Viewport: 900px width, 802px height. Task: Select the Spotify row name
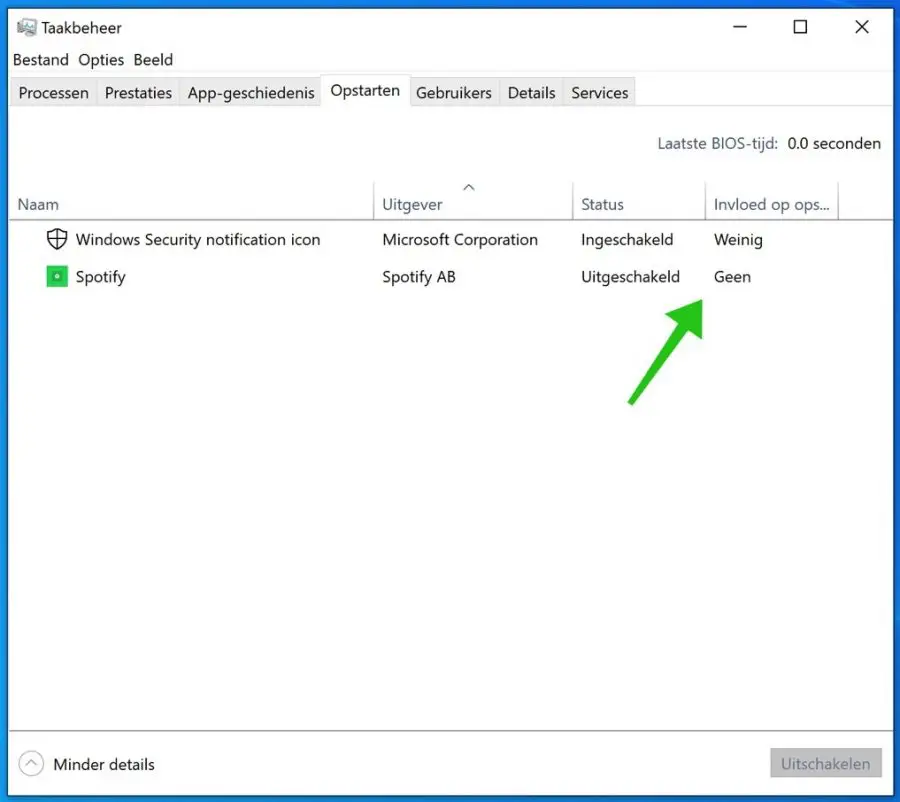[100, 277]
